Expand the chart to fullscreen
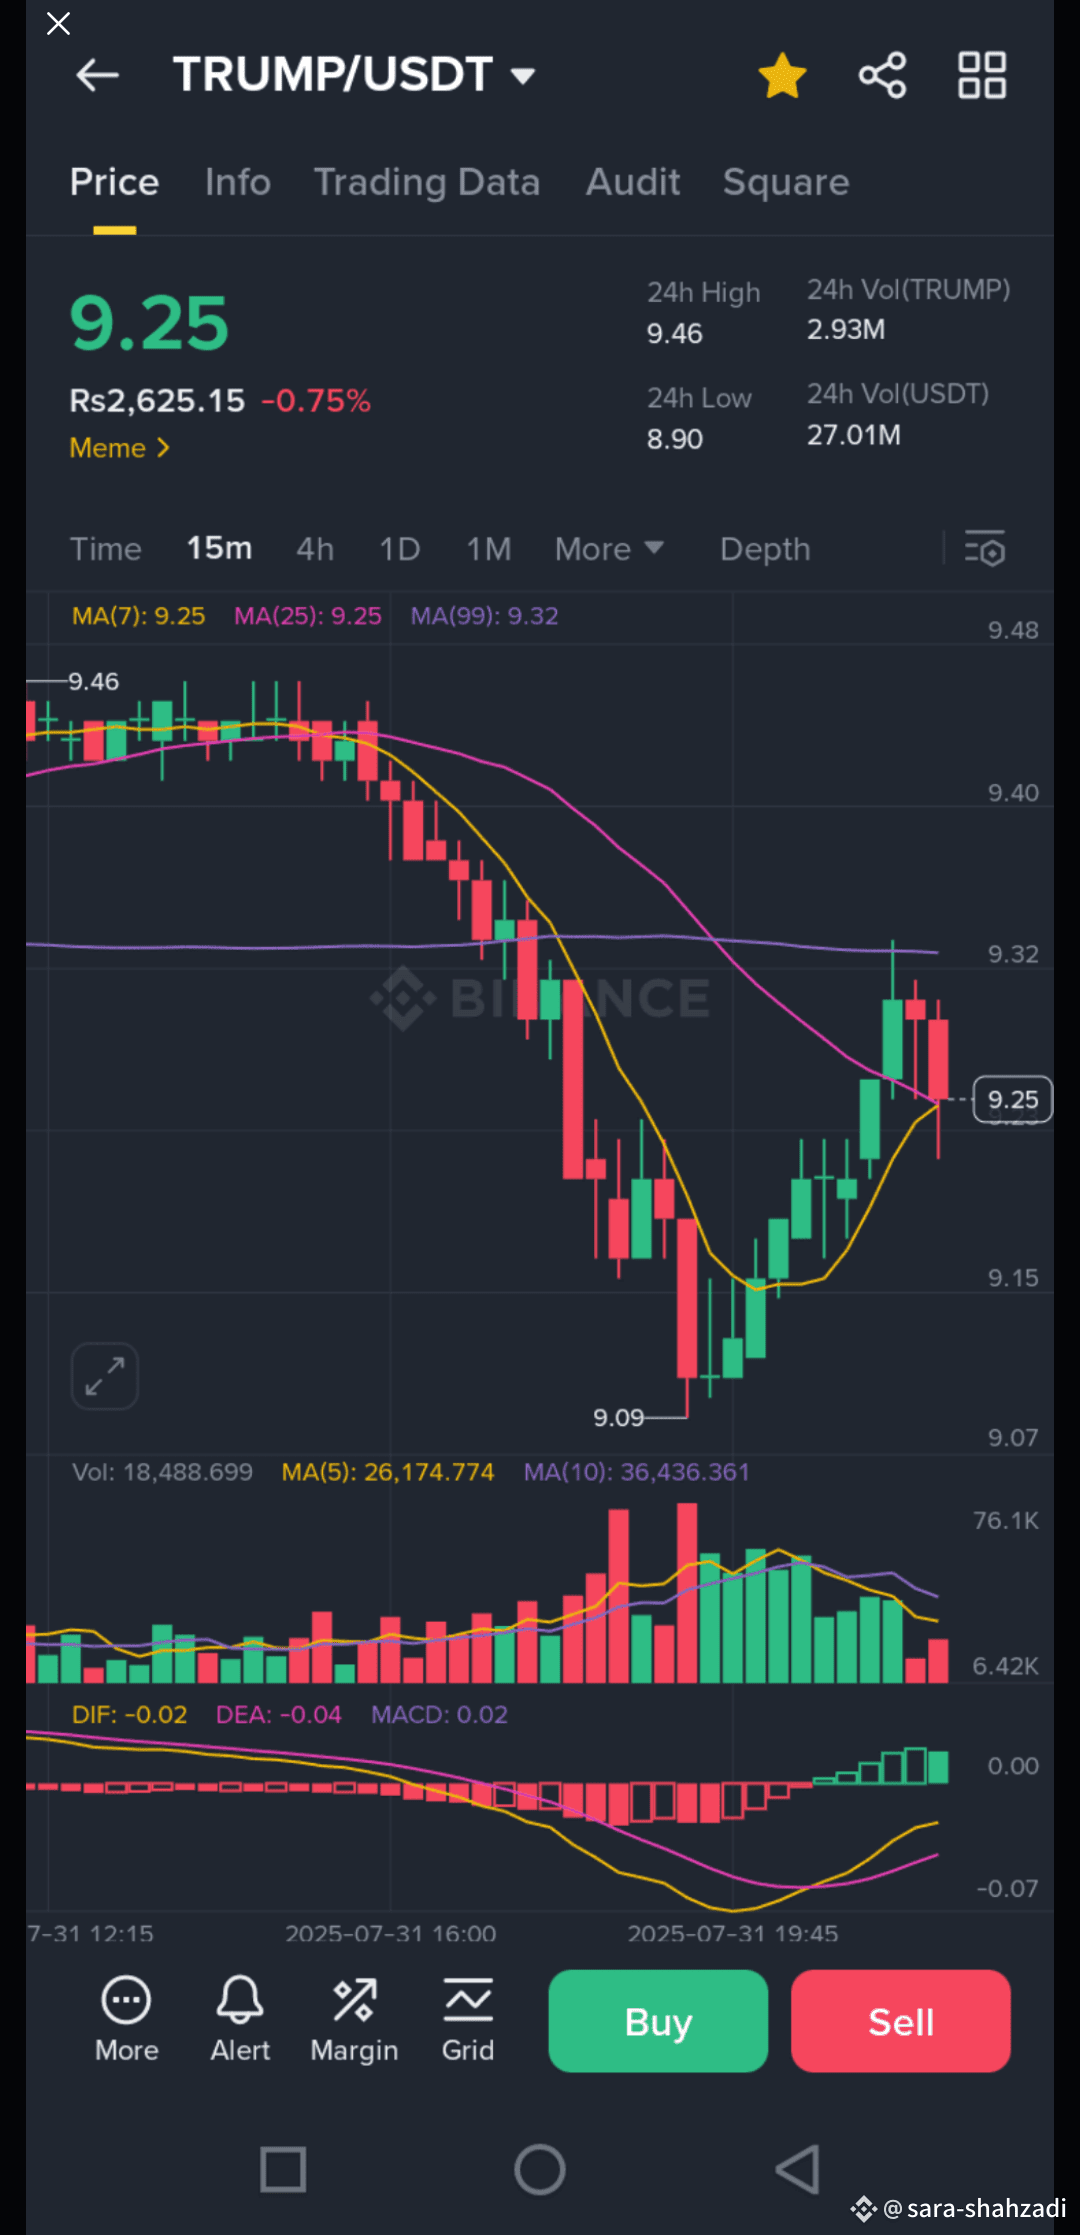The height and width of the screenshot is (2235, 1080). pyautogui.click(x=105, y=1376)
